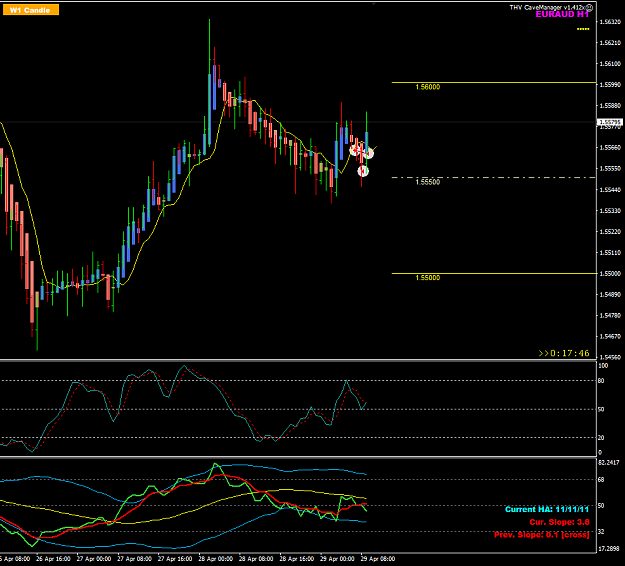625x566 pixels.
Task: Click the stochastic panel 100 scale label
Action: click(x=603, y=366)
